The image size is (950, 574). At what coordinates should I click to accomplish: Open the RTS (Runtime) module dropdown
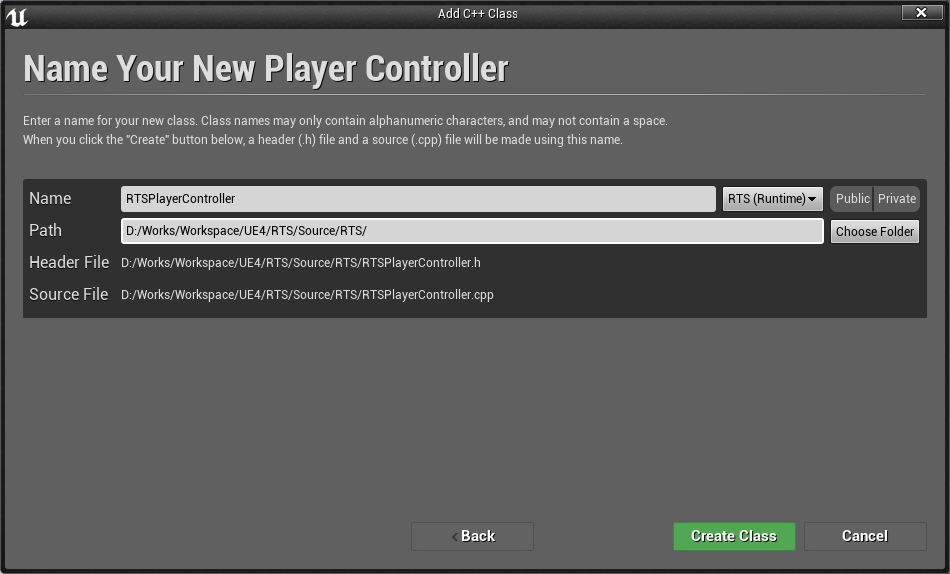(x=772, y=199)
